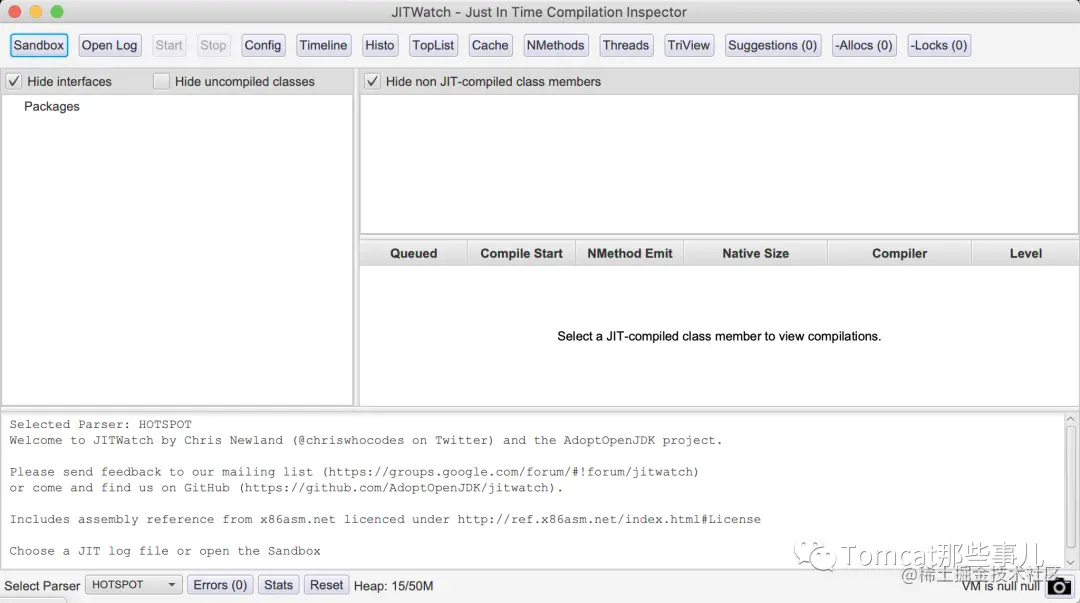Click "Choose a JIT log file" log line
Image resolution: width=1080 pixels, height=603 pixels.
[165, 551]
